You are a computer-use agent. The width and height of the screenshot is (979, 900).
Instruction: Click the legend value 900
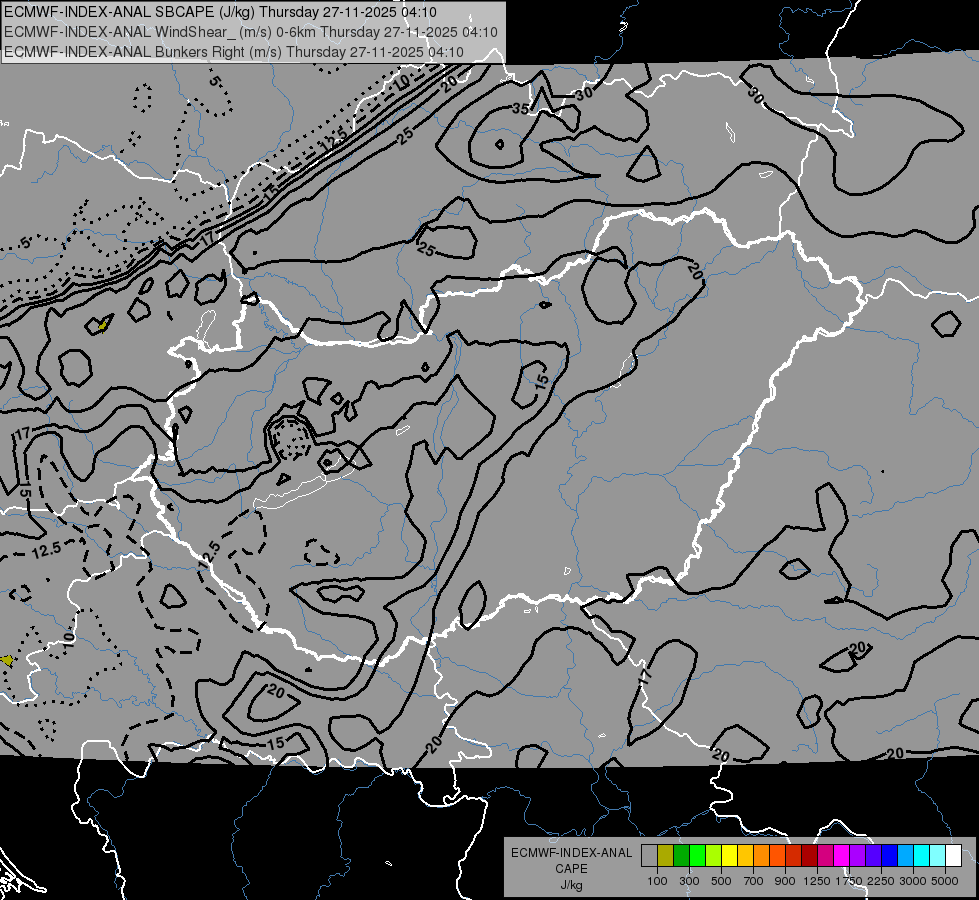[785, 881]
